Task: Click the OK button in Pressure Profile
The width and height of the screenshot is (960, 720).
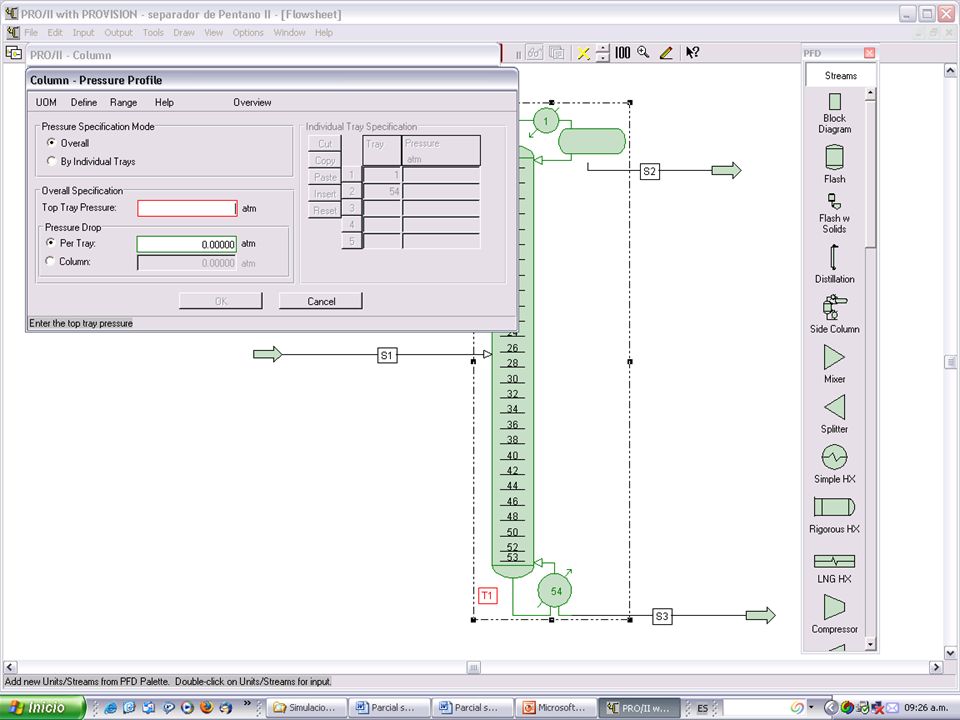Action: (x=220, y=301)
